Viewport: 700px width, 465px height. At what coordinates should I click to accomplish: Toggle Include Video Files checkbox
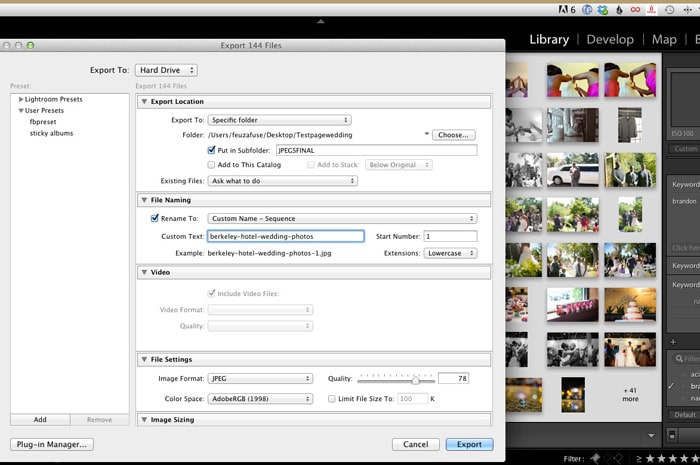point(212,293)
